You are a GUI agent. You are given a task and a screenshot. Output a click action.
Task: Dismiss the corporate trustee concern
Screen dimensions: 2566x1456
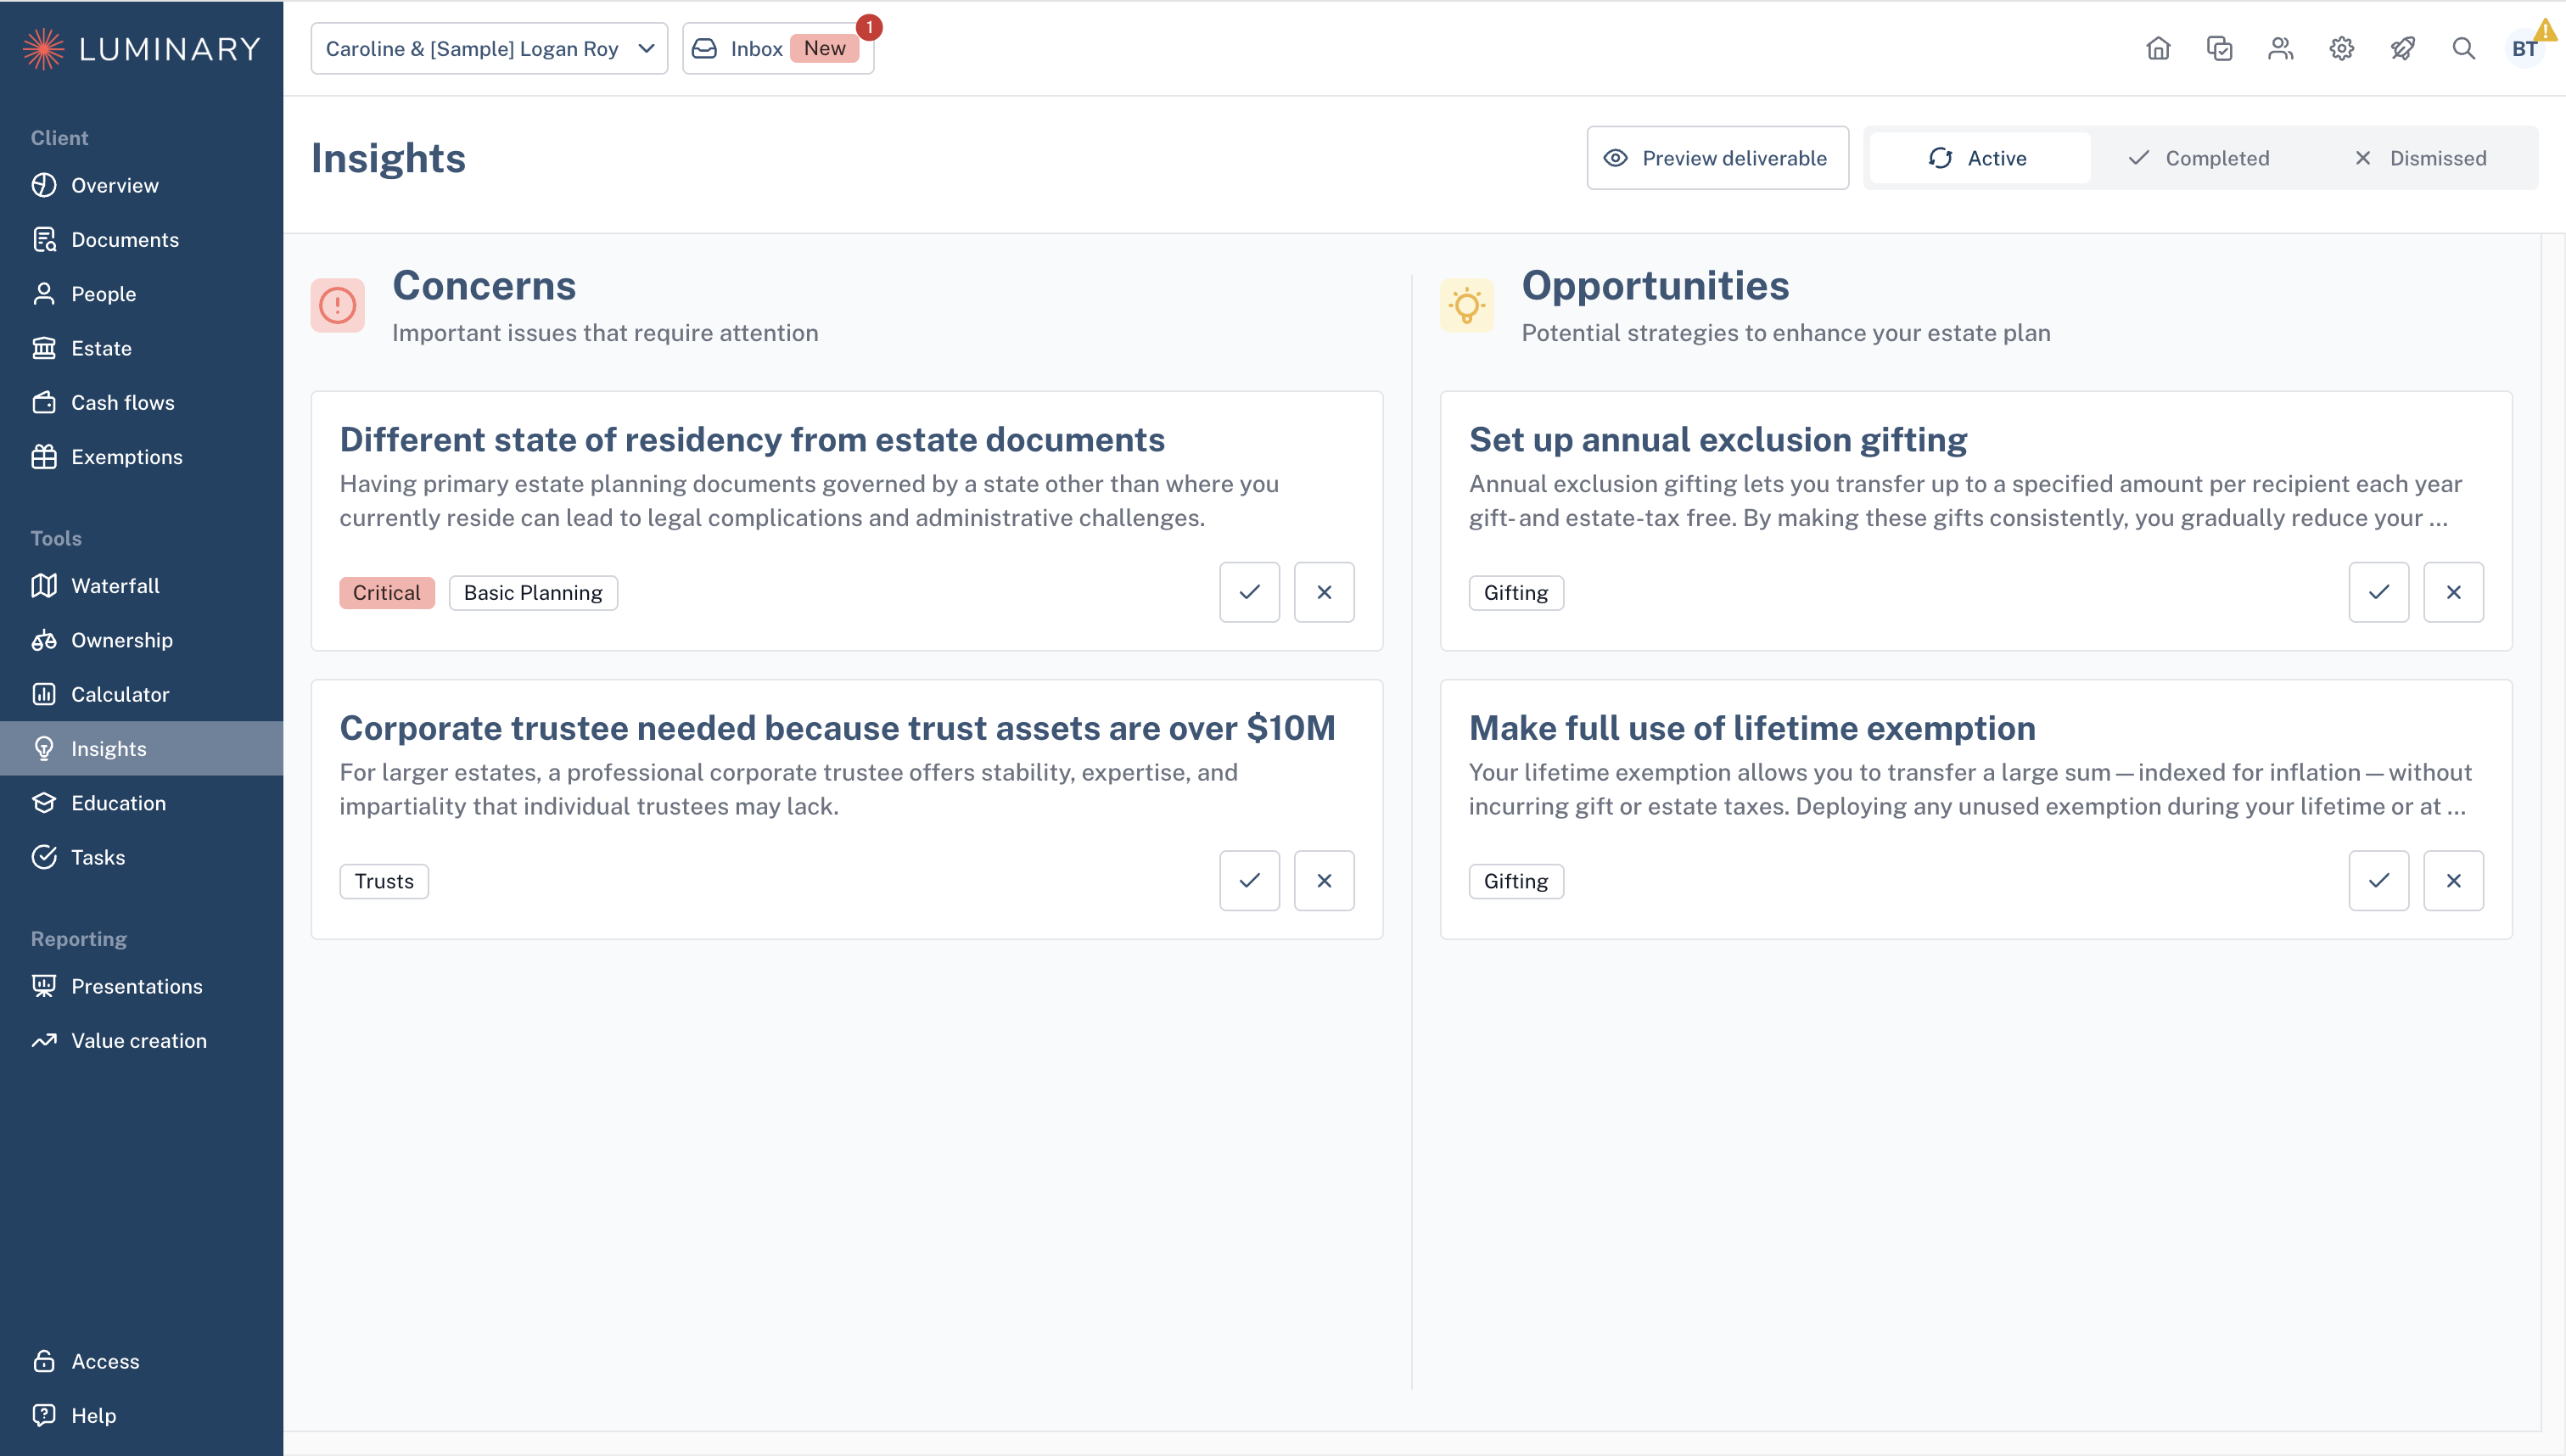tap(1324, 880)
